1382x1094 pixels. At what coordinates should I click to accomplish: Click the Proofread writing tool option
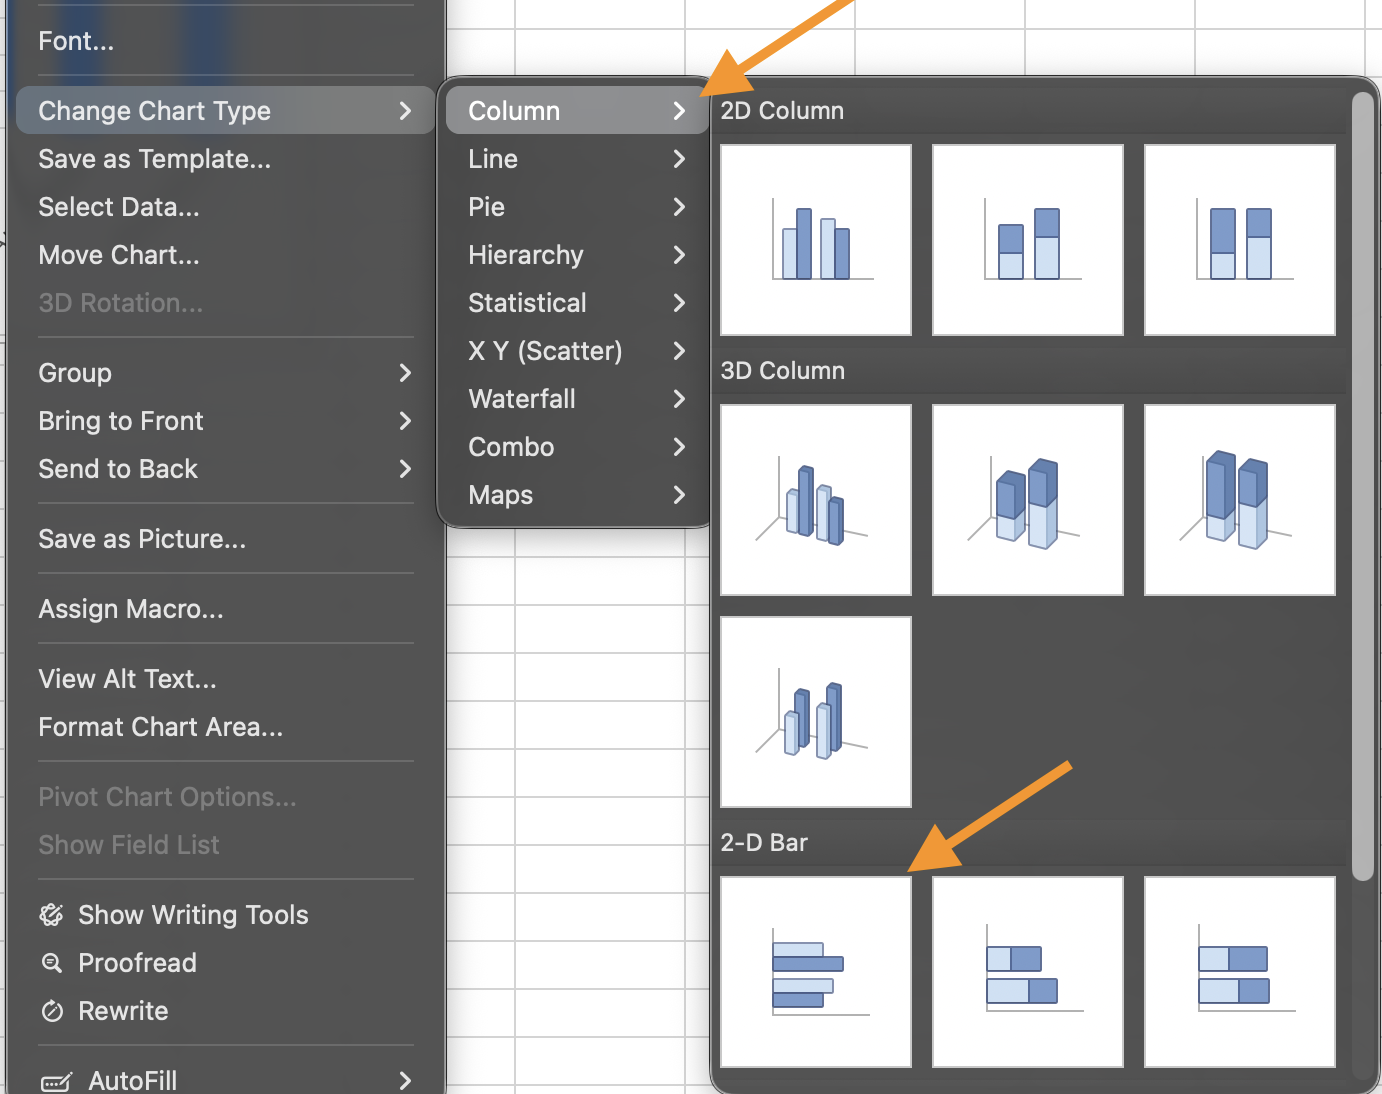tap(137, 963)
